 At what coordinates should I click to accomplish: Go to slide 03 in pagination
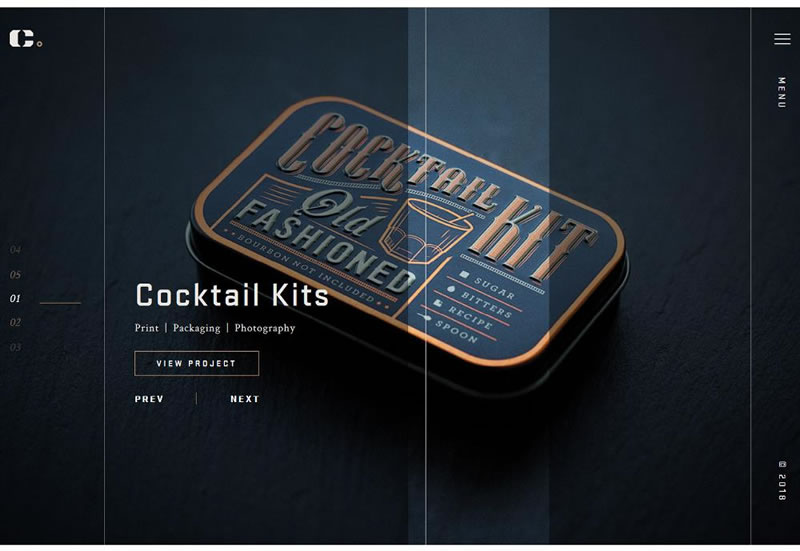coord(15,347)
